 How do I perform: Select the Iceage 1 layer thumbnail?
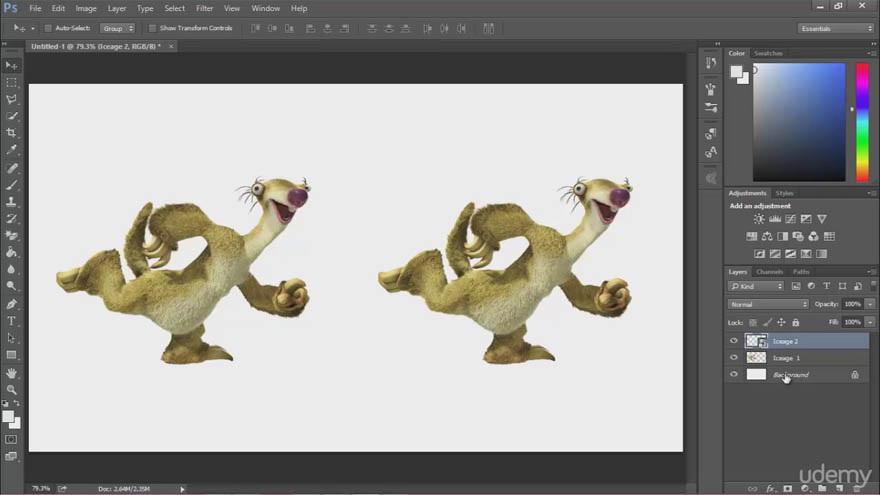pos(756,358)
